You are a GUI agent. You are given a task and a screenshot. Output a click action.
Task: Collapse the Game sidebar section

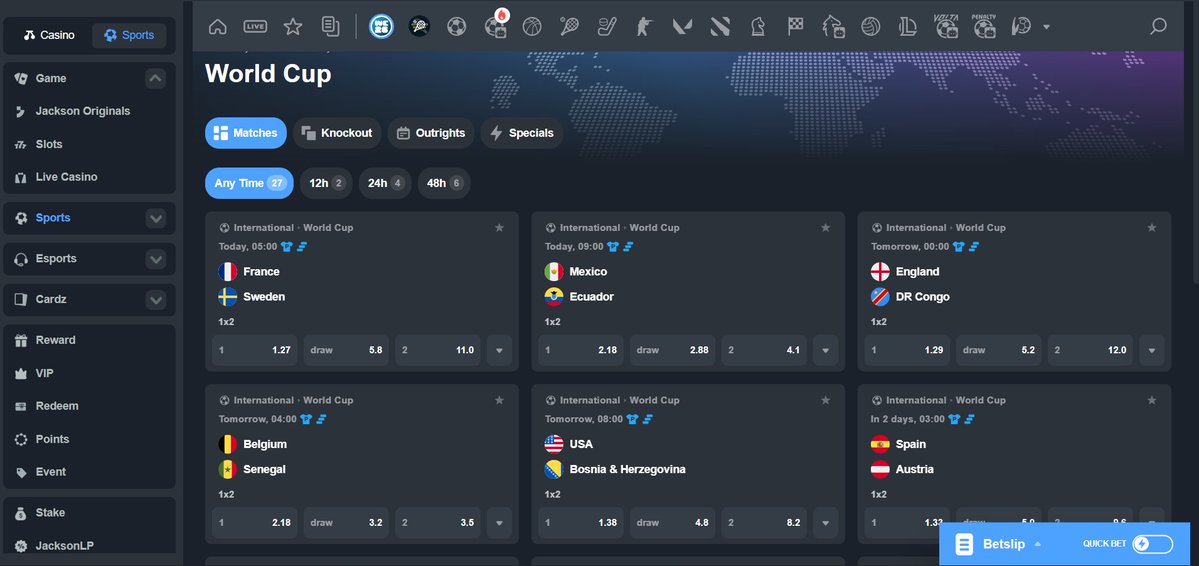pos(156,78)
